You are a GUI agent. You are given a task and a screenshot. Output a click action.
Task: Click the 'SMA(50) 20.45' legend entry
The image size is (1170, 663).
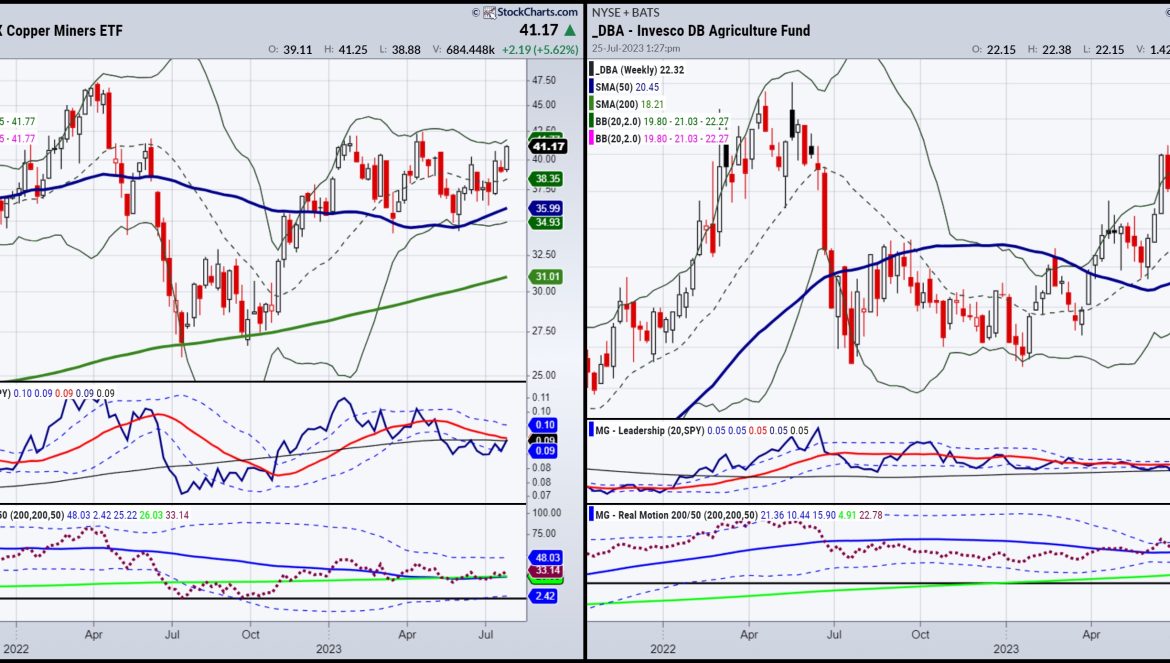[x=627, y=87]
